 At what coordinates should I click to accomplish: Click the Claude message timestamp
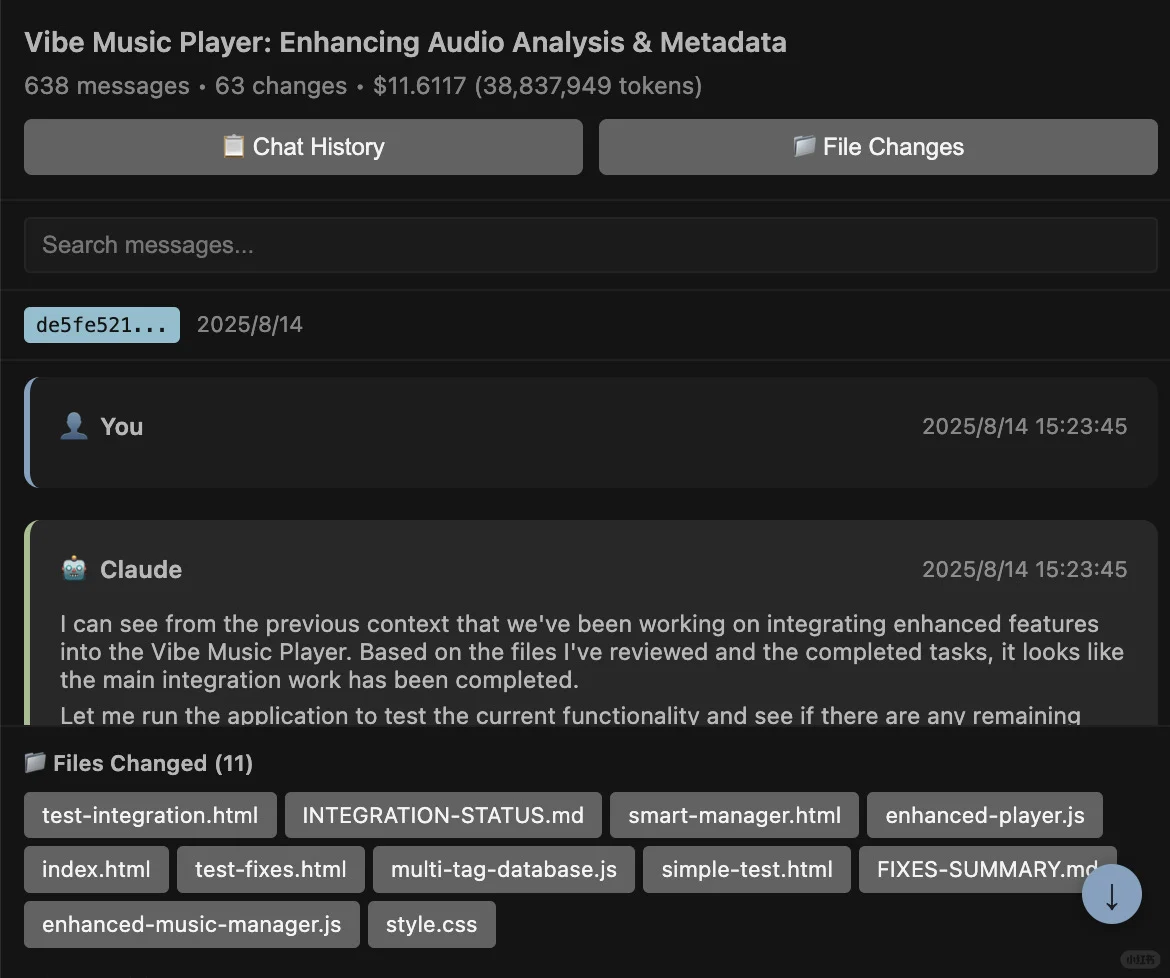(1024, 569)
